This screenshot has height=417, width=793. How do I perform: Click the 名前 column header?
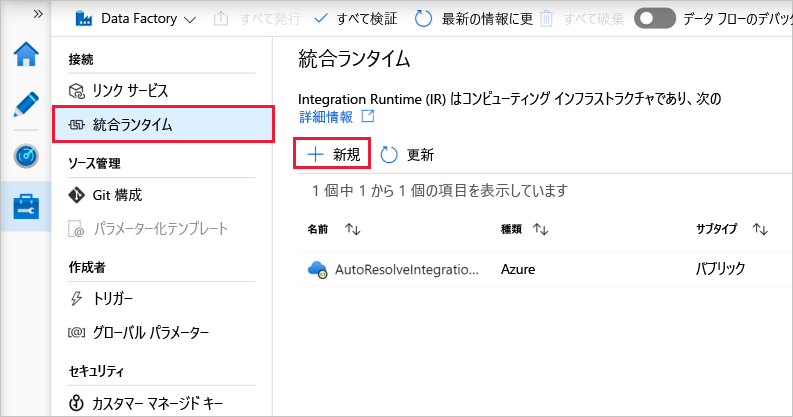tap(318, 229)
